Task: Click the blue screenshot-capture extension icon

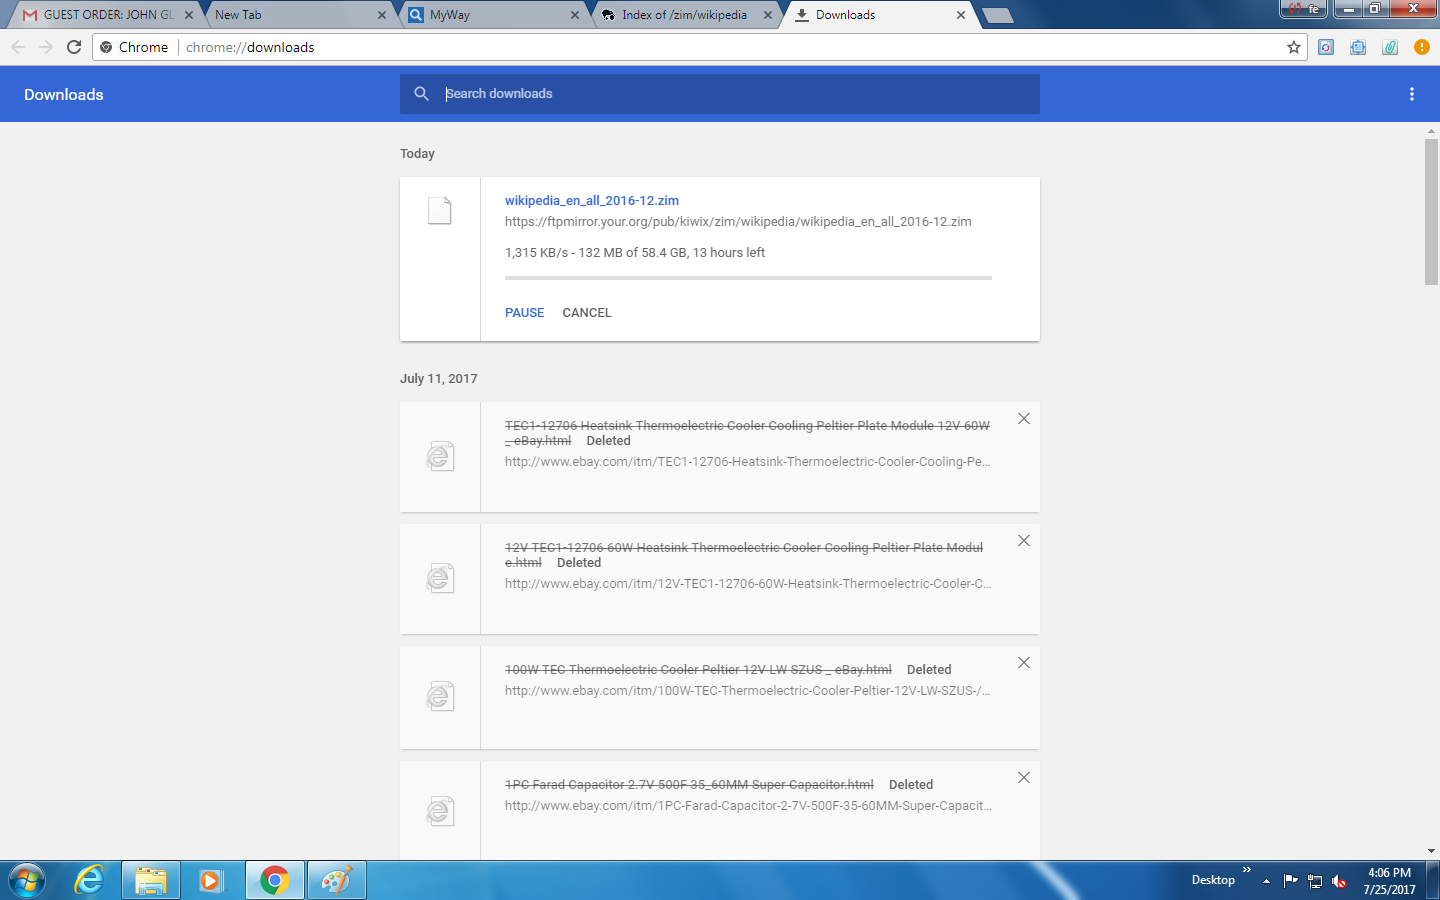Action: (x=1358, y=47)
